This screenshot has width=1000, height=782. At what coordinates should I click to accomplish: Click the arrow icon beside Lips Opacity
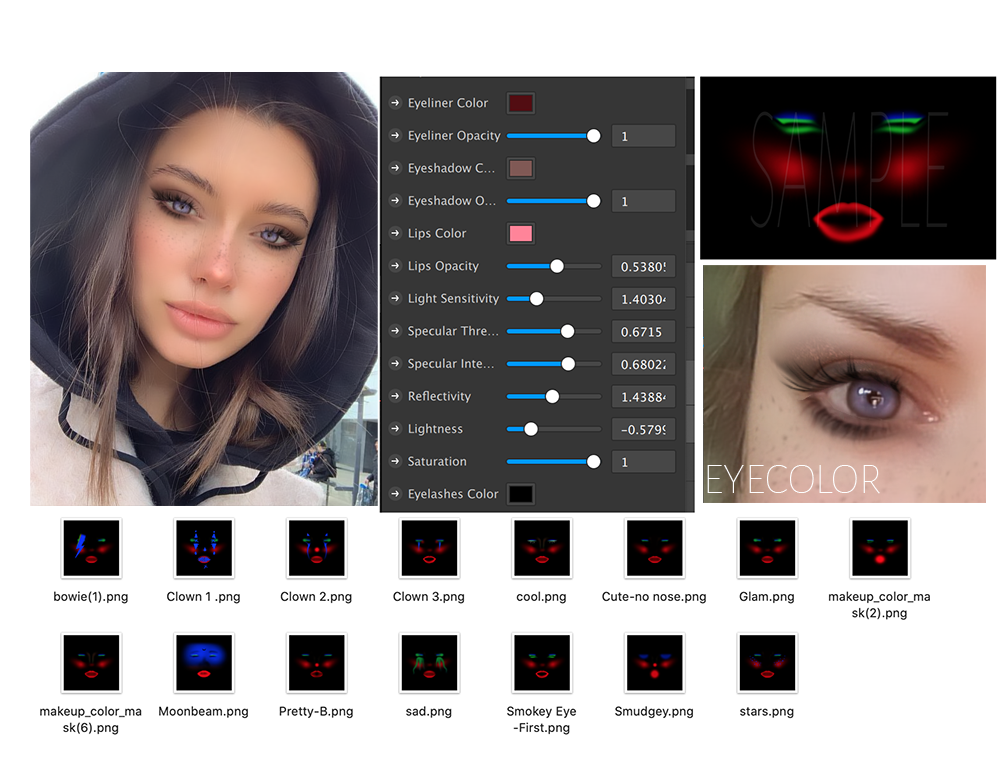click(395, 265)
